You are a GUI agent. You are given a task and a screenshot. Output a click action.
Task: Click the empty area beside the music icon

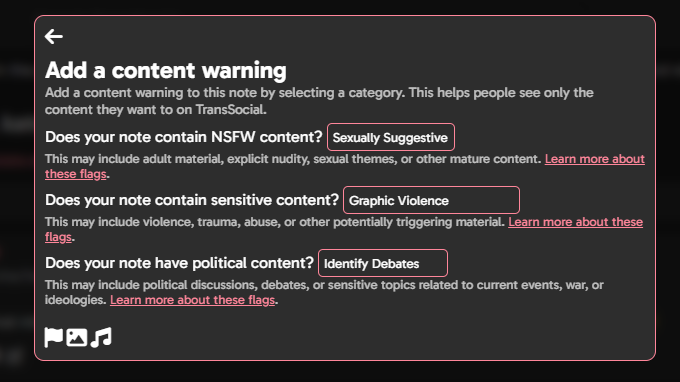tap(382, 337)
